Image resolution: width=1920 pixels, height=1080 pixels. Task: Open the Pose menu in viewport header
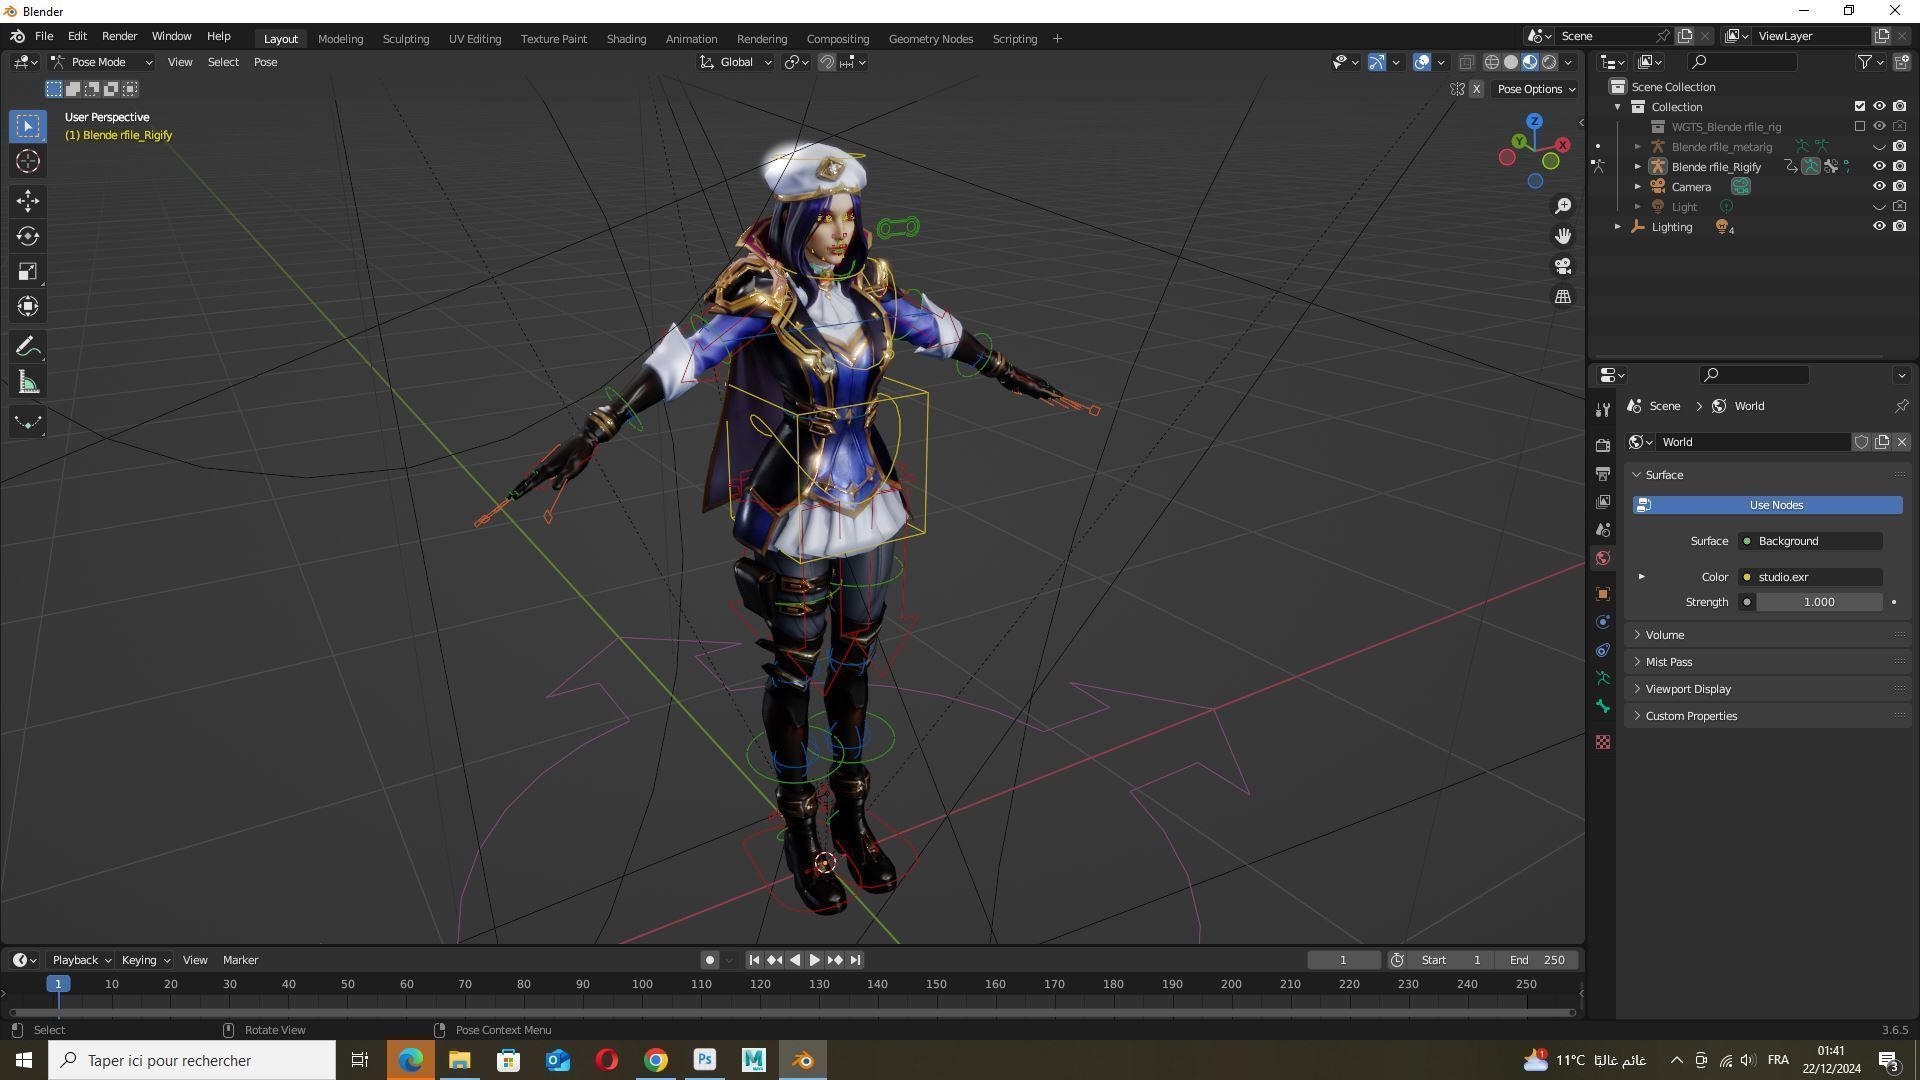point(265,62)
